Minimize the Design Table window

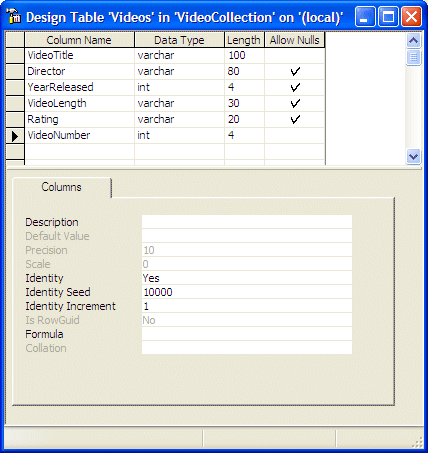pyautogui.click(x=365, y=17)
